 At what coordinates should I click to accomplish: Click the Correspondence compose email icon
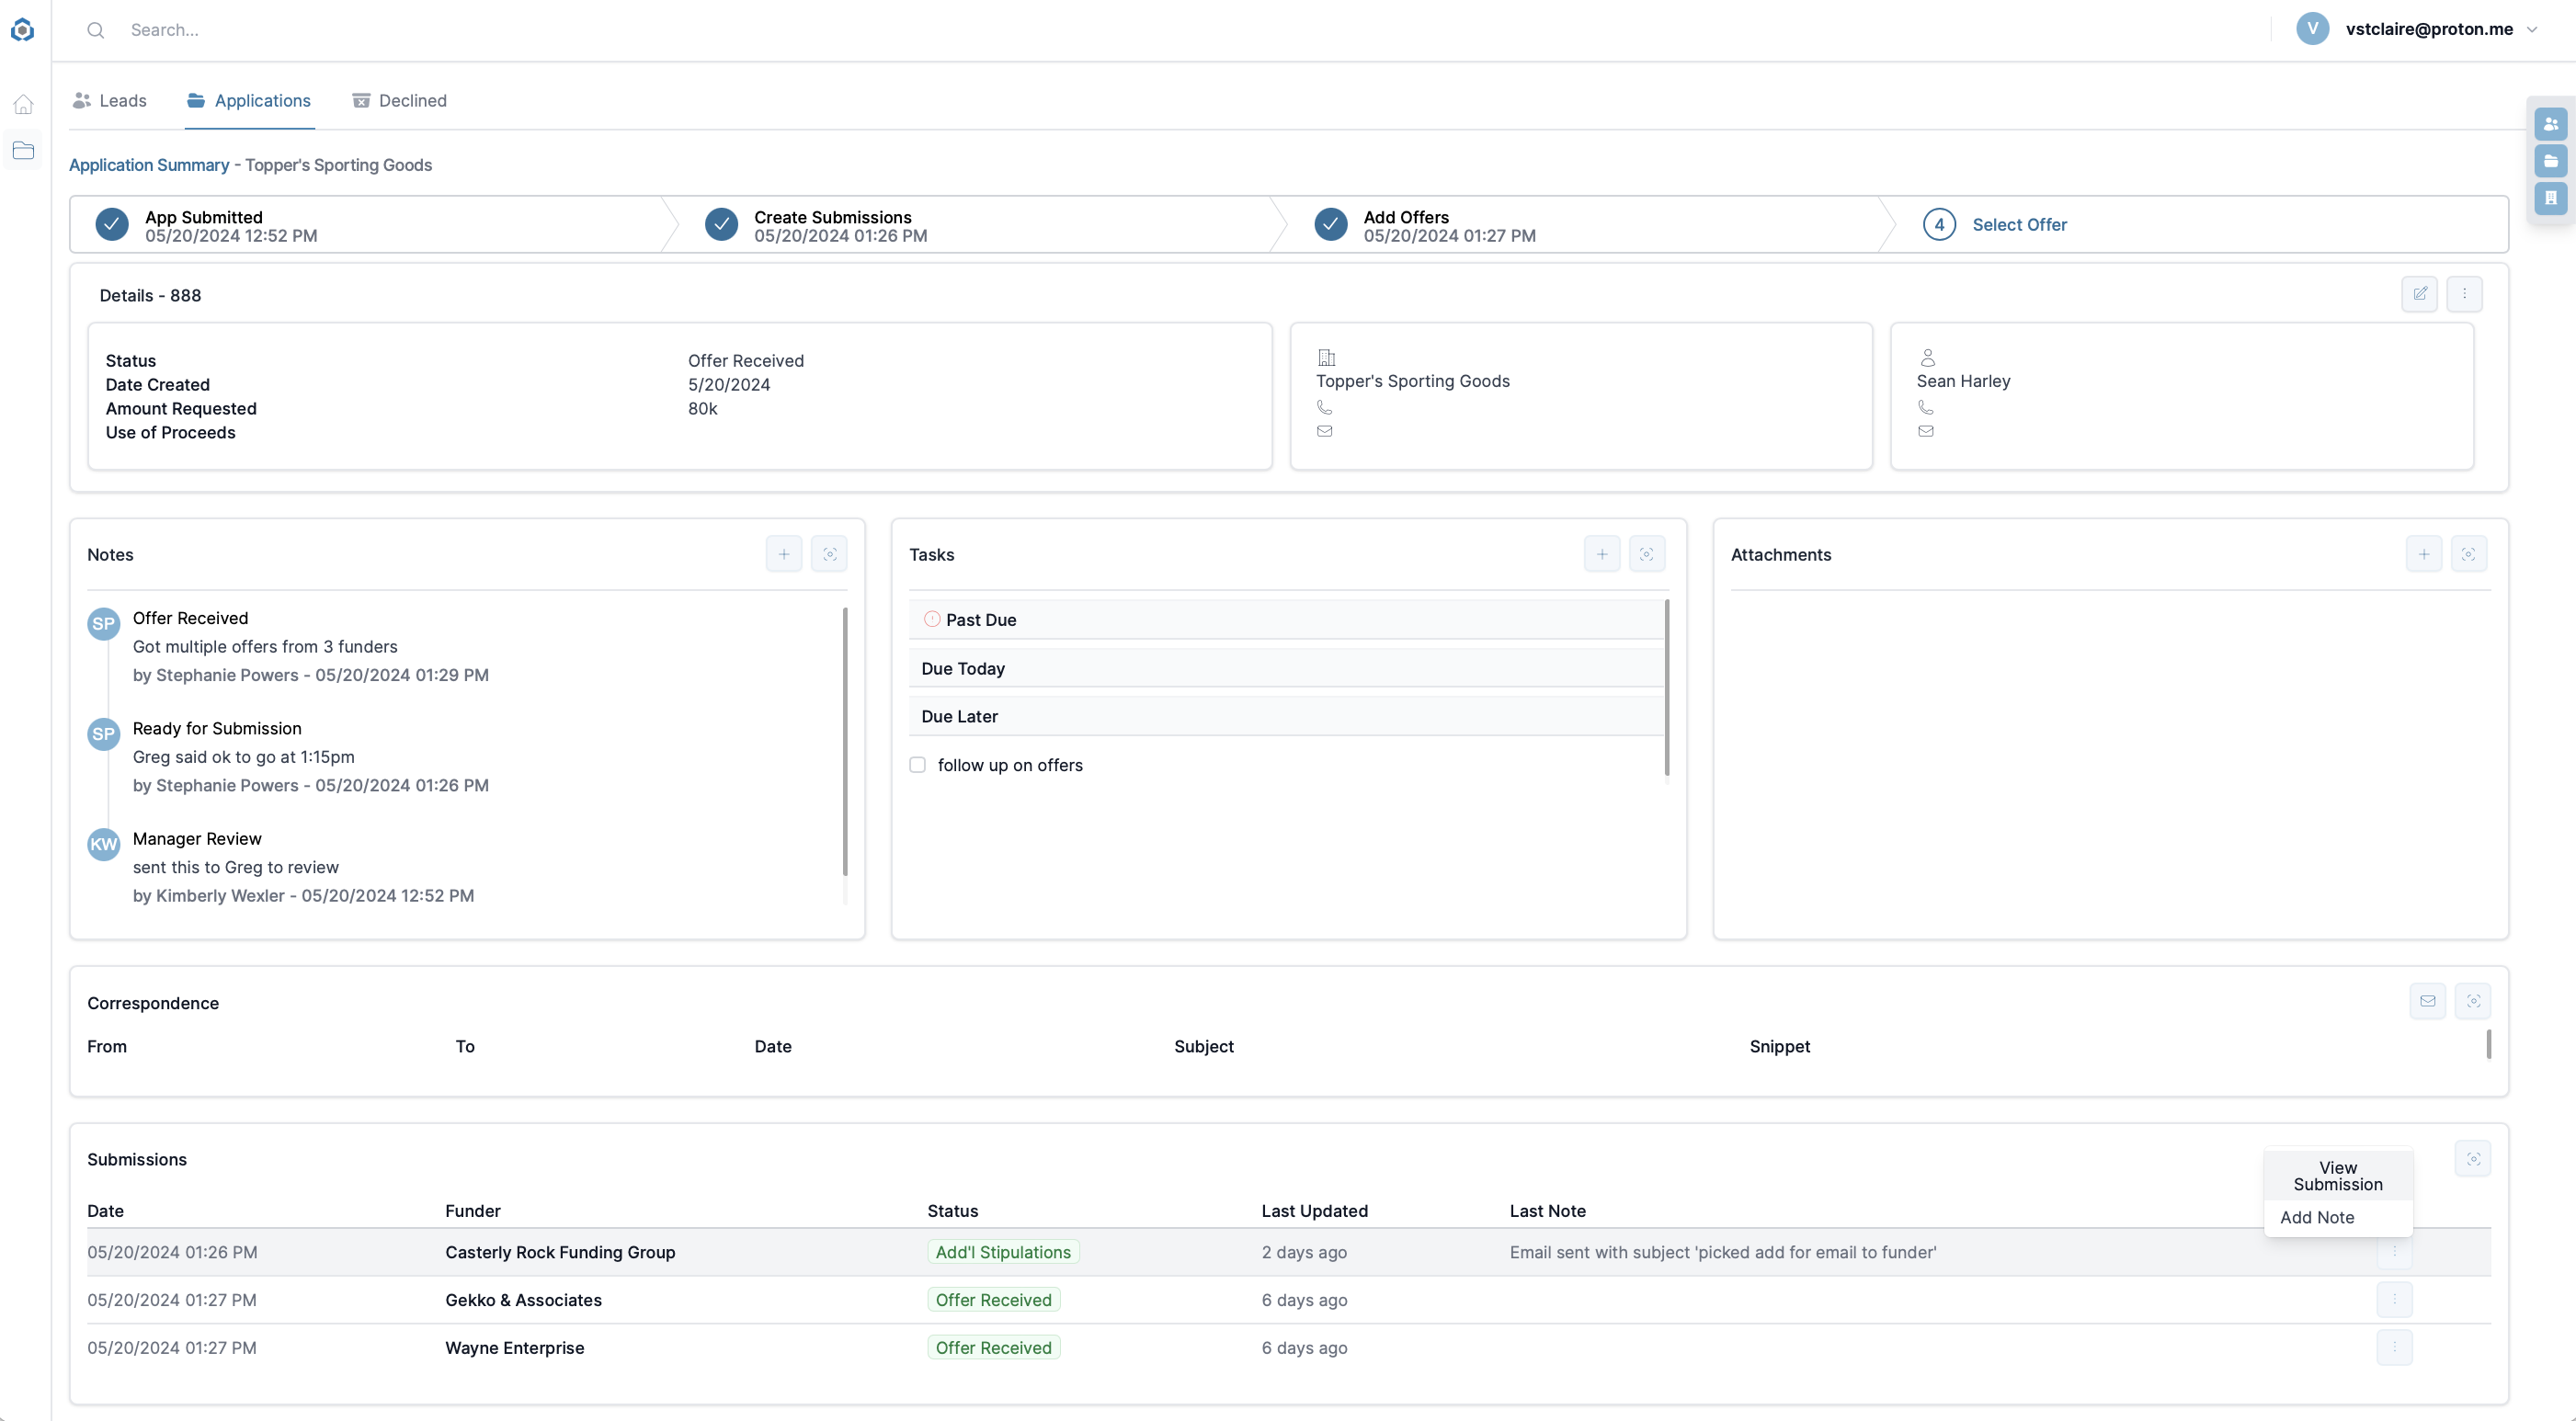click(2427, 1001)
